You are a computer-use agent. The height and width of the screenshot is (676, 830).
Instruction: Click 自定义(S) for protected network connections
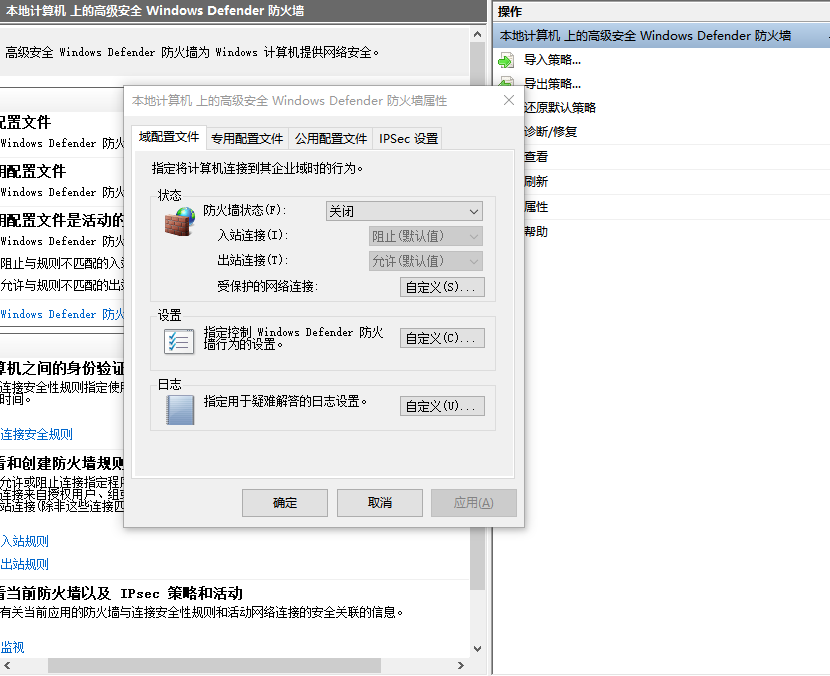tap(442, 287)
